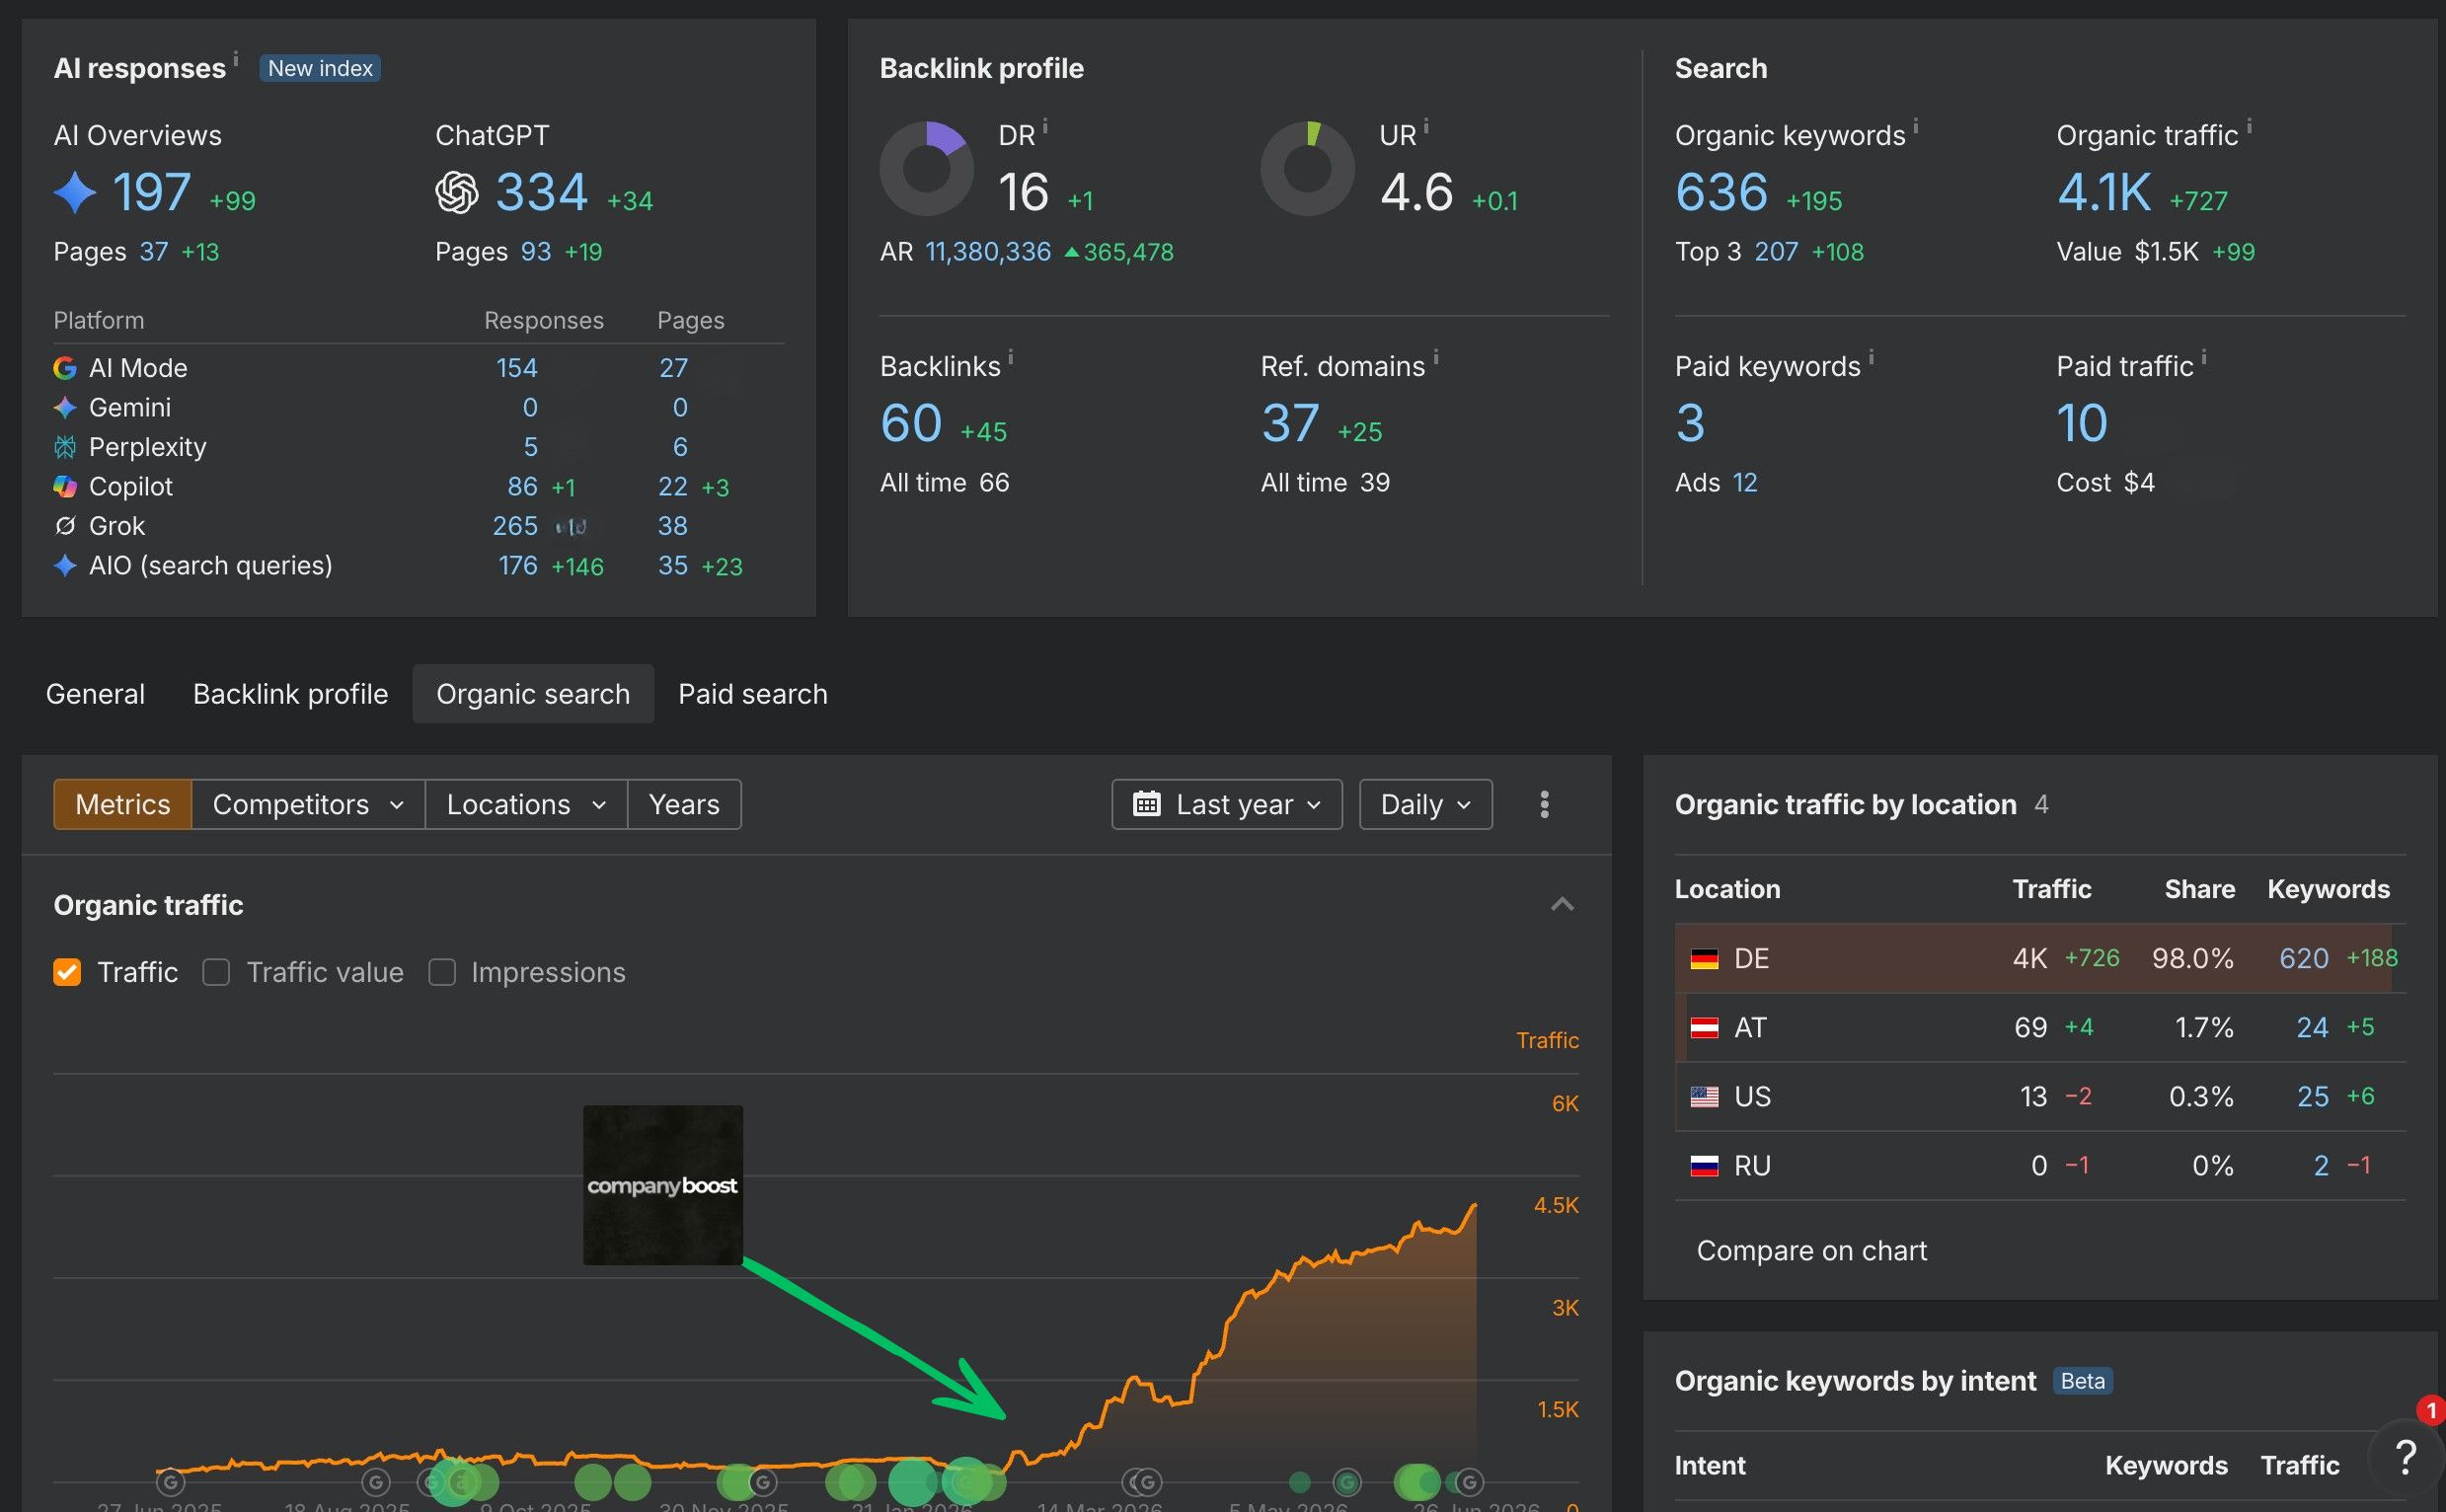Click the DR donut chart

tap(926, 168)
